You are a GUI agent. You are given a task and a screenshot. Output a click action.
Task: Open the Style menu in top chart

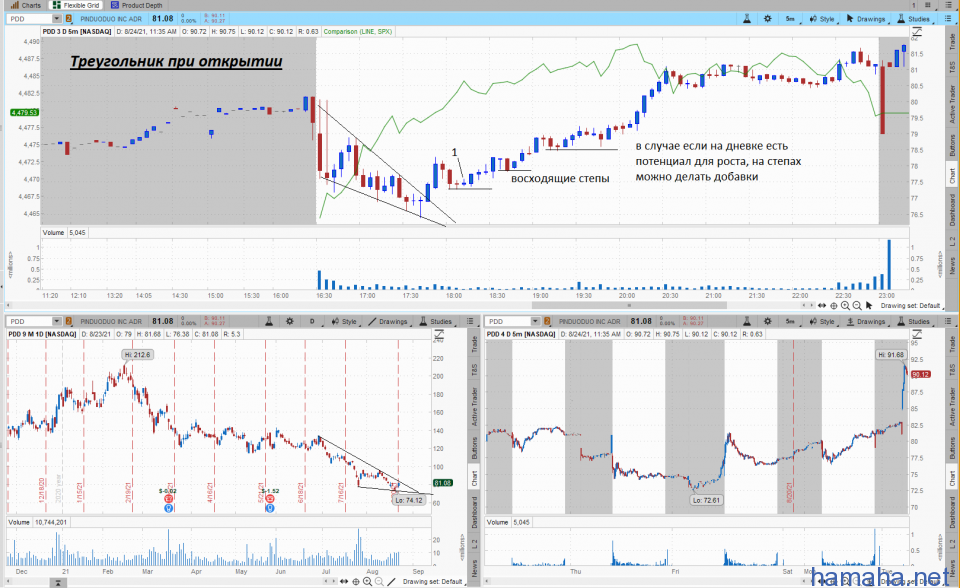click(x=822, y=18)
